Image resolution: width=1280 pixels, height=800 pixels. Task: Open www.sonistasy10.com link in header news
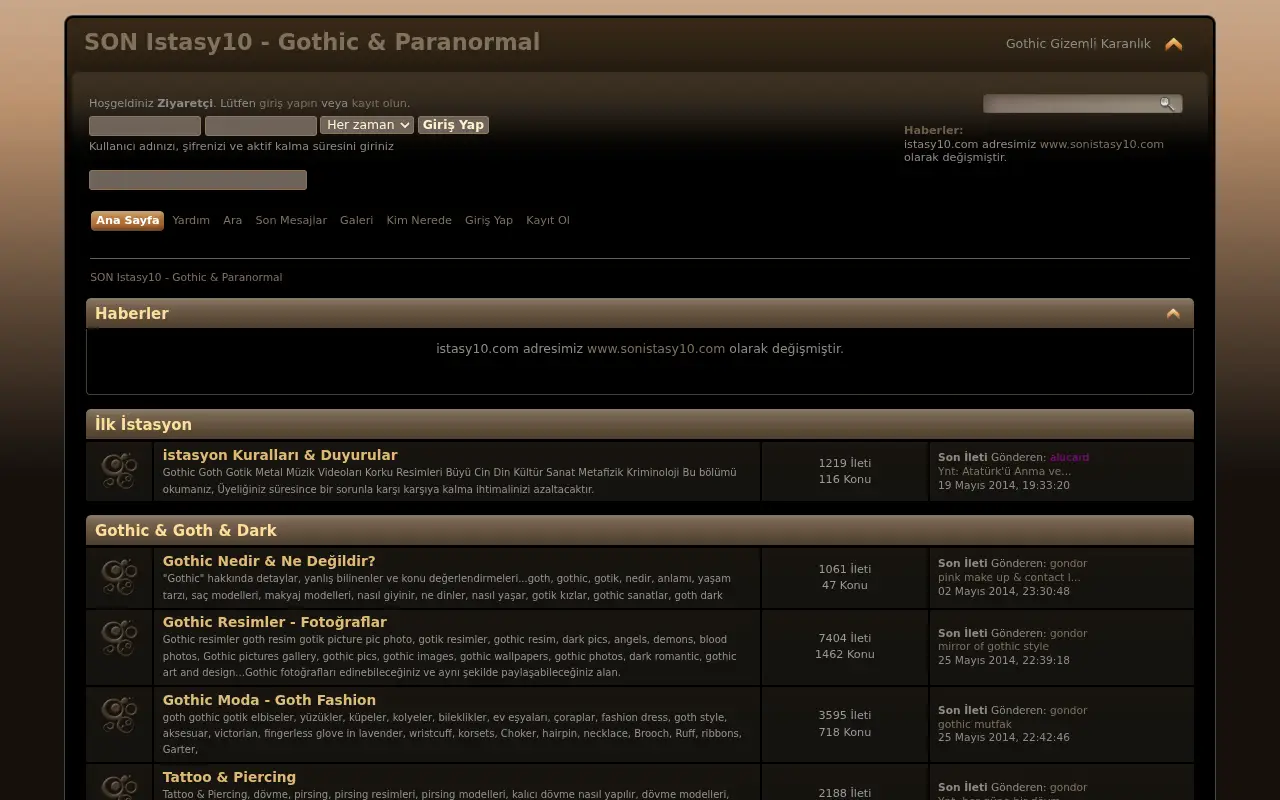click(x=1102, y=144)
